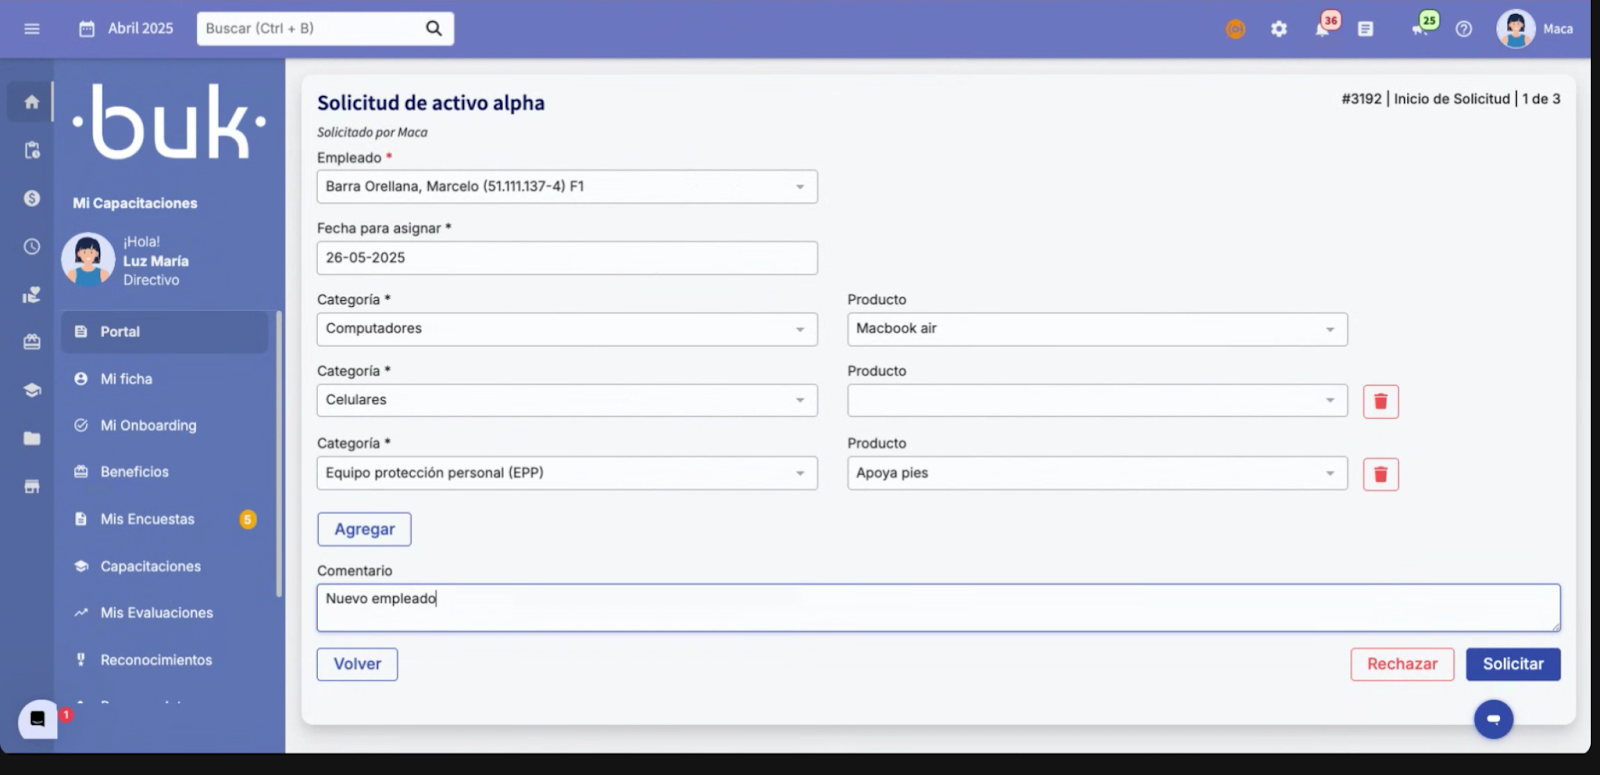This screenshot has height=775, width=1600.
Task: Go to Mi ficha in sidebar
Action: [127, 379]
